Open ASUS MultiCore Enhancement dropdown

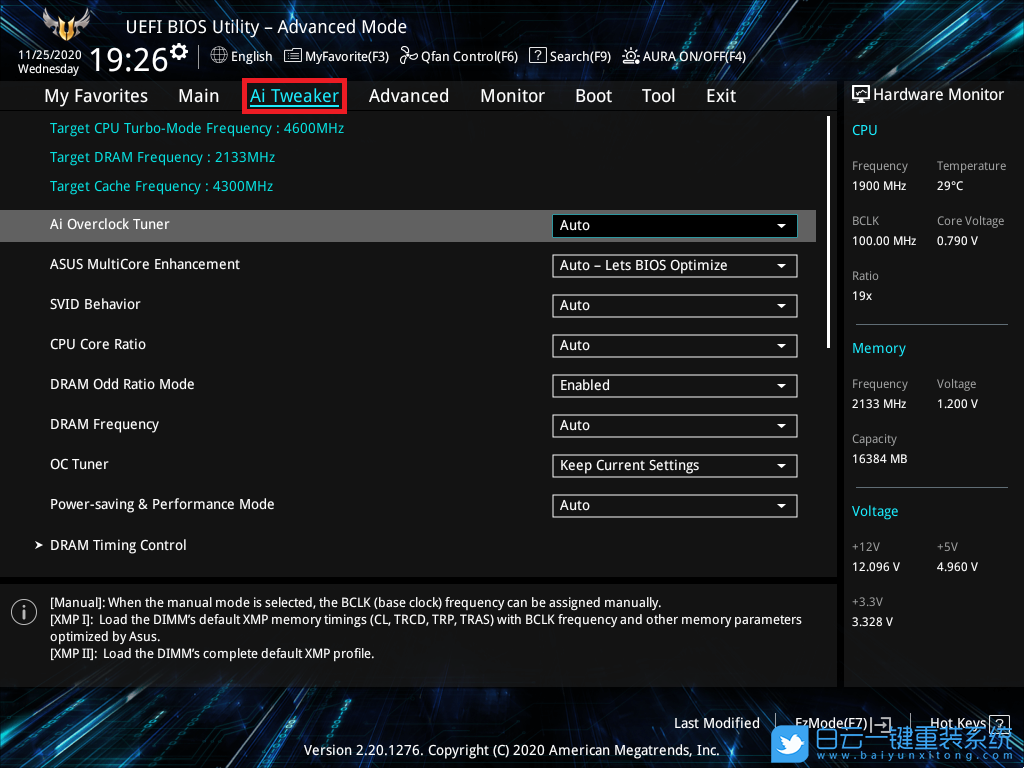[674, 265]
